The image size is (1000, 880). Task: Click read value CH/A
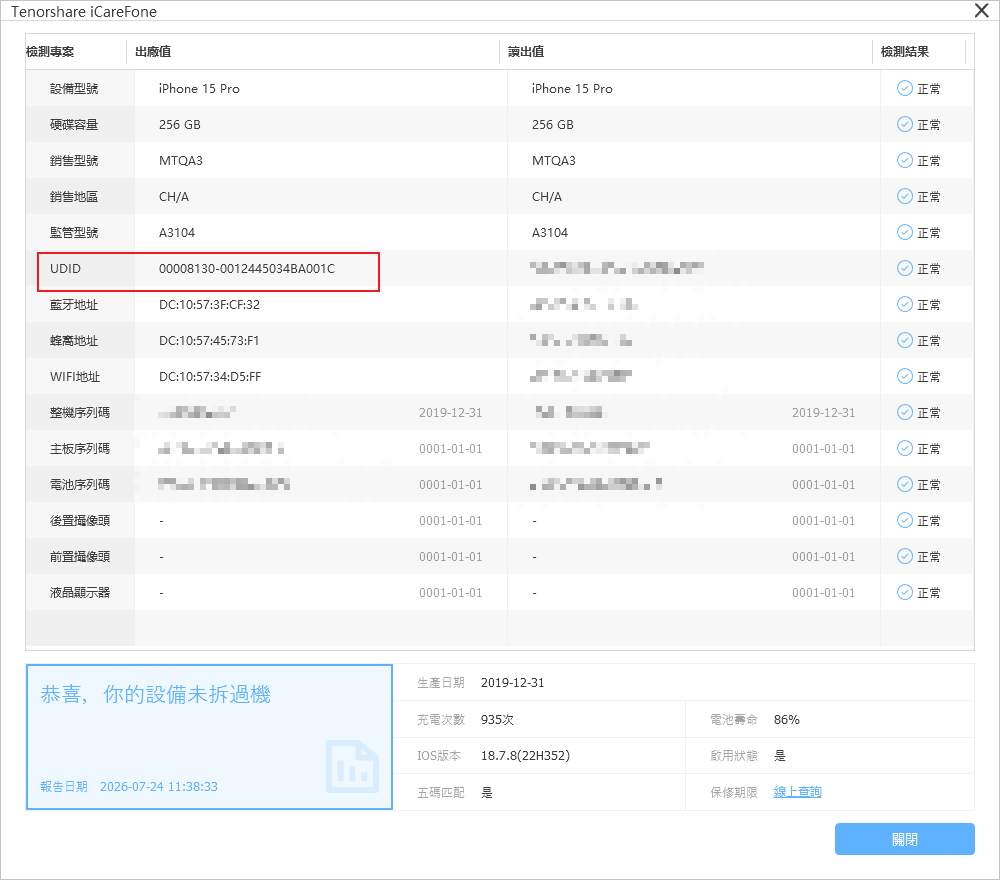[x=547, y=196]
